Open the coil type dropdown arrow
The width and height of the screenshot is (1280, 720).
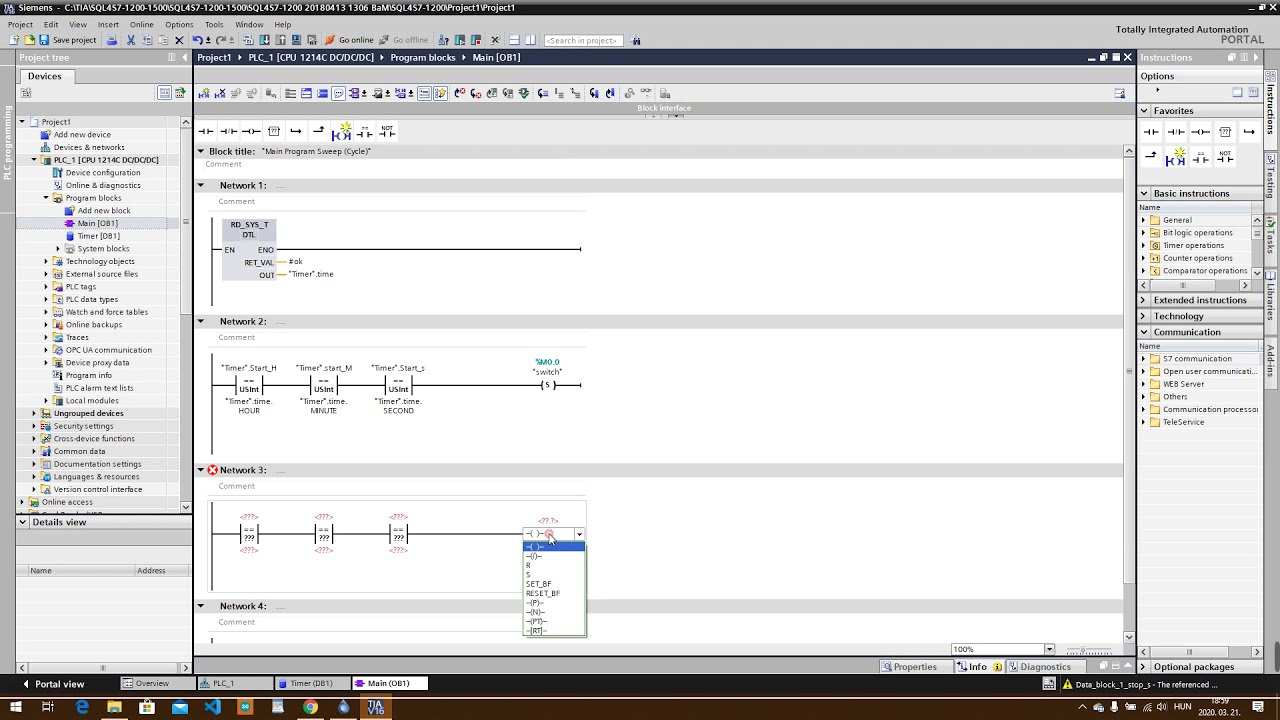coord(578,535)
